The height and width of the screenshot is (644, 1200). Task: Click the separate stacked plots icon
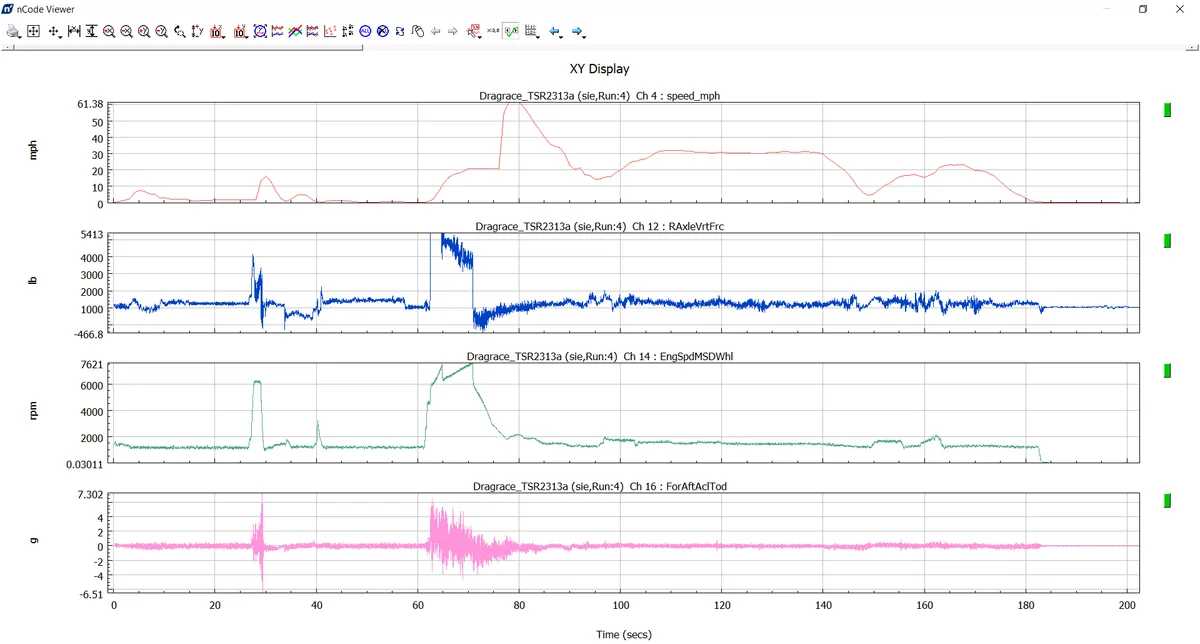tap(278, 31)
